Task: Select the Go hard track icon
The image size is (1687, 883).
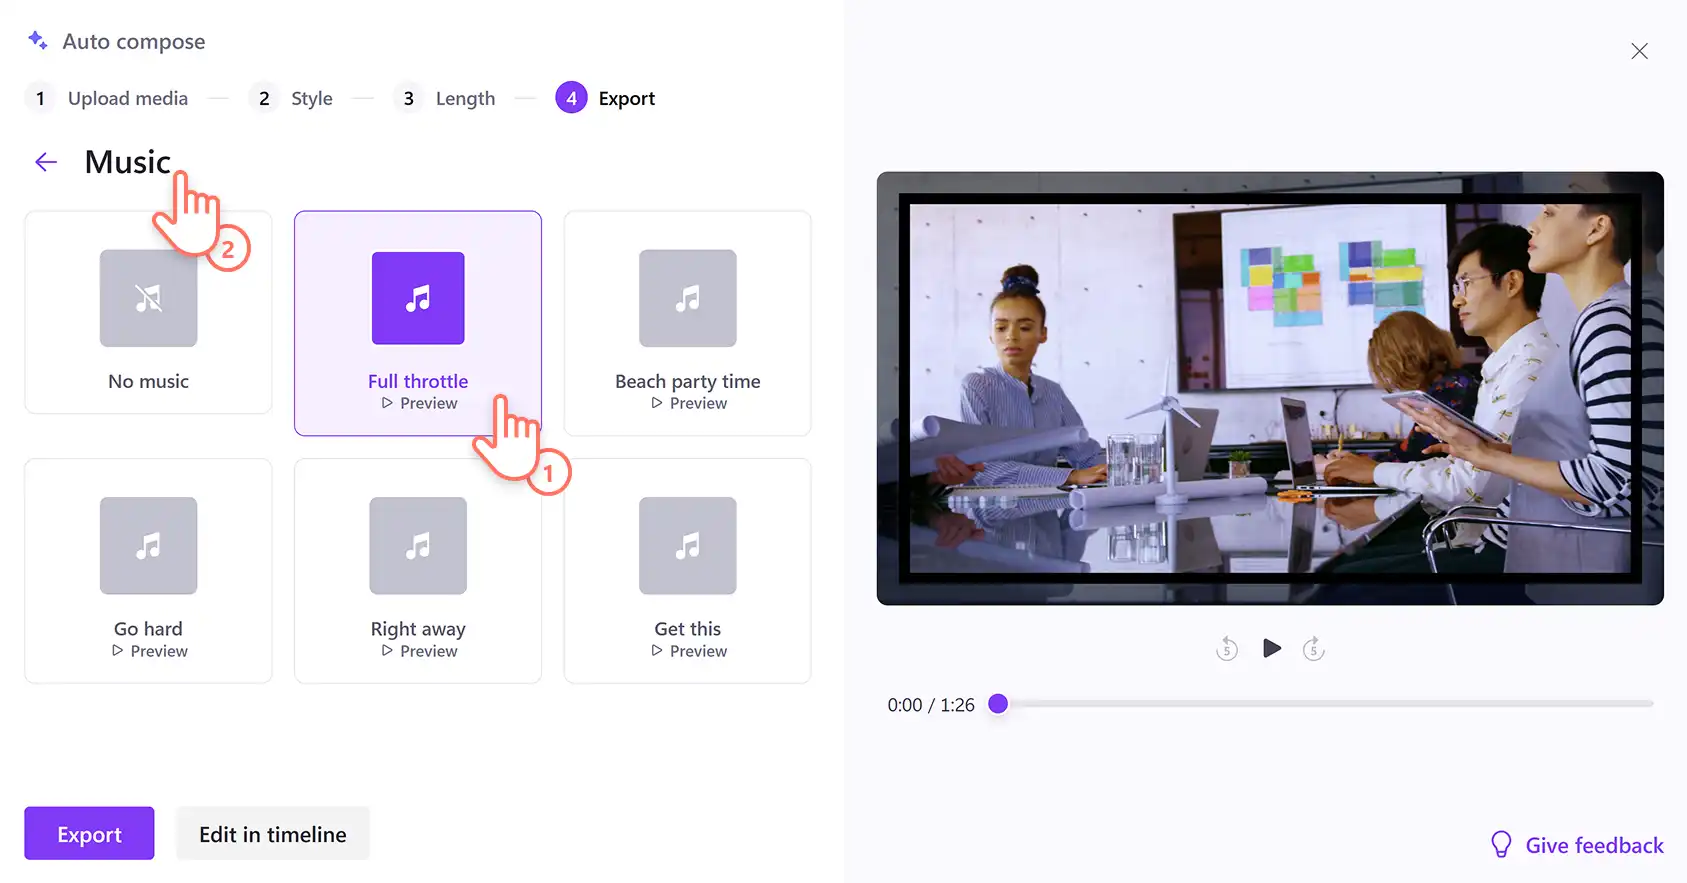Action: [x=148, y=546]
